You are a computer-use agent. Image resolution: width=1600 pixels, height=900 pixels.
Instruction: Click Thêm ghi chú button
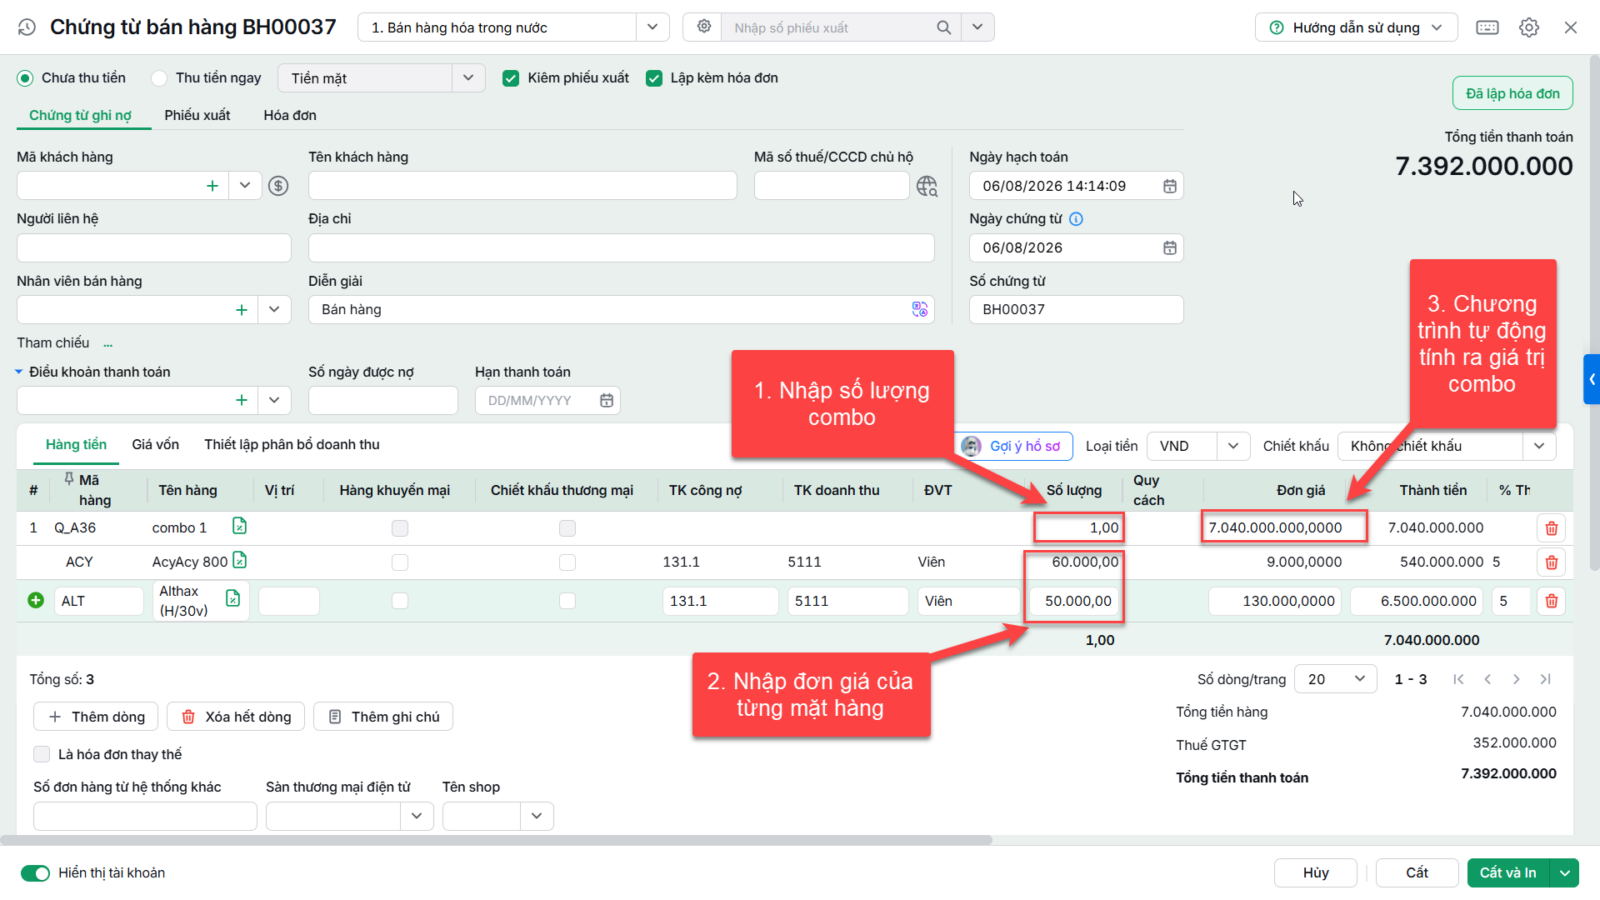click(x=383, y=717)
